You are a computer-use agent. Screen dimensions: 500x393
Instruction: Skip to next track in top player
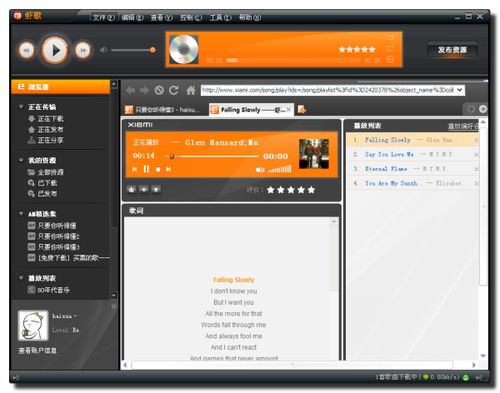pos(83,51)
